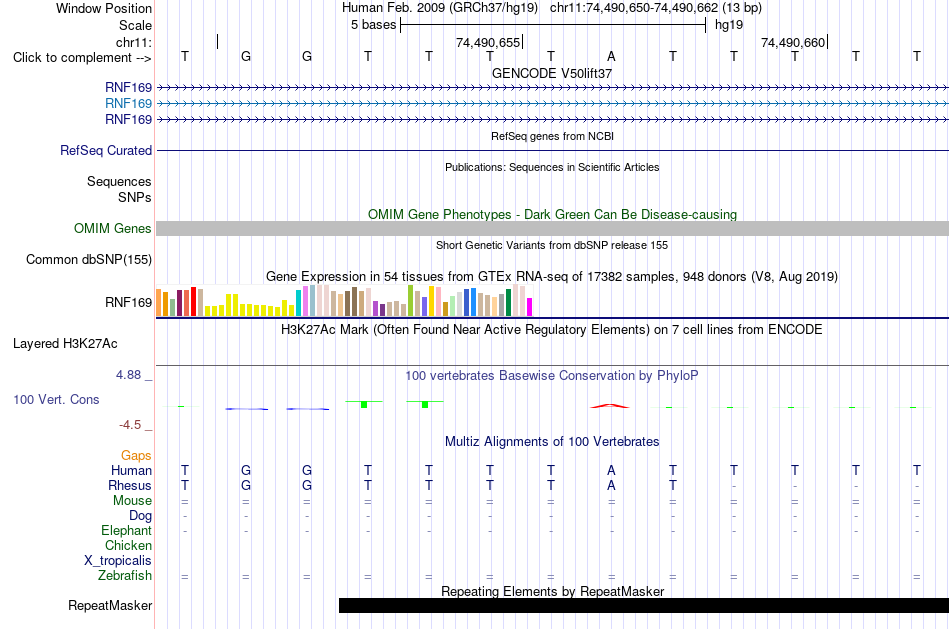
Task: Select the Common dbSNP(155) track label
Action: (89, 259)
